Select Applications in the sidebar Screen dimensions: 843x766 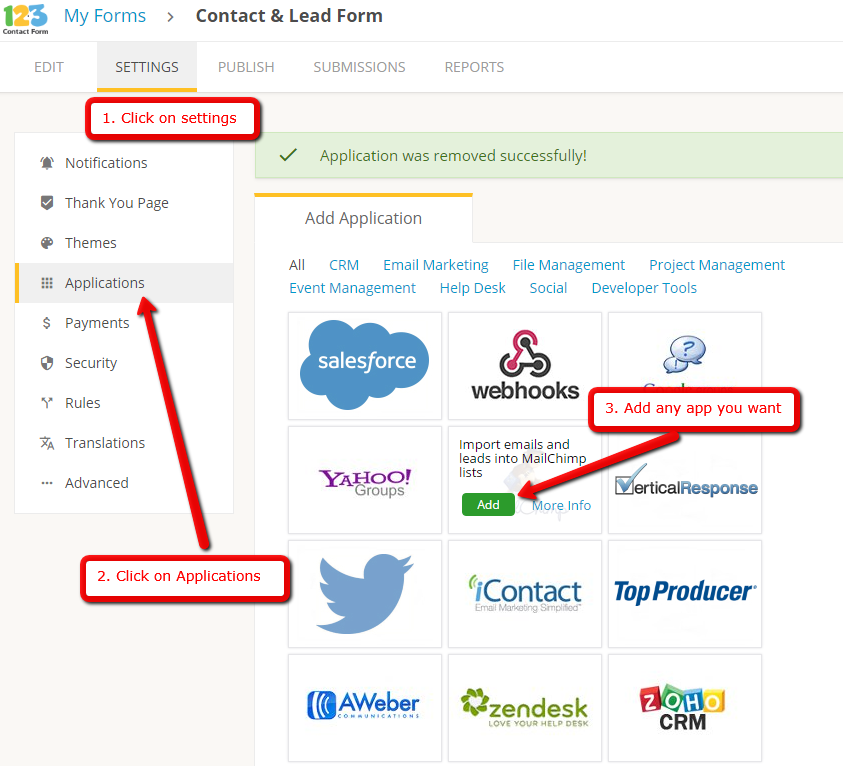click(x=124, y=283)
